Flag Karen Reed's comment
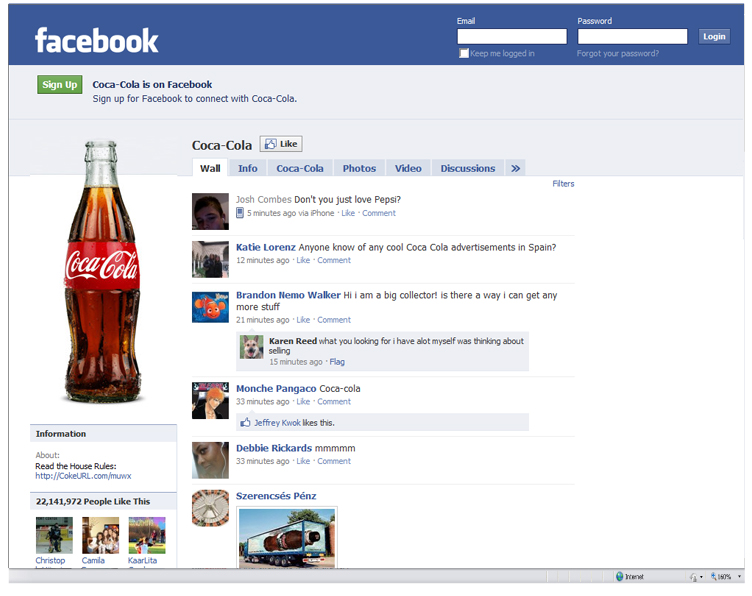The image size is (752, 596). (x=337, y=362)
